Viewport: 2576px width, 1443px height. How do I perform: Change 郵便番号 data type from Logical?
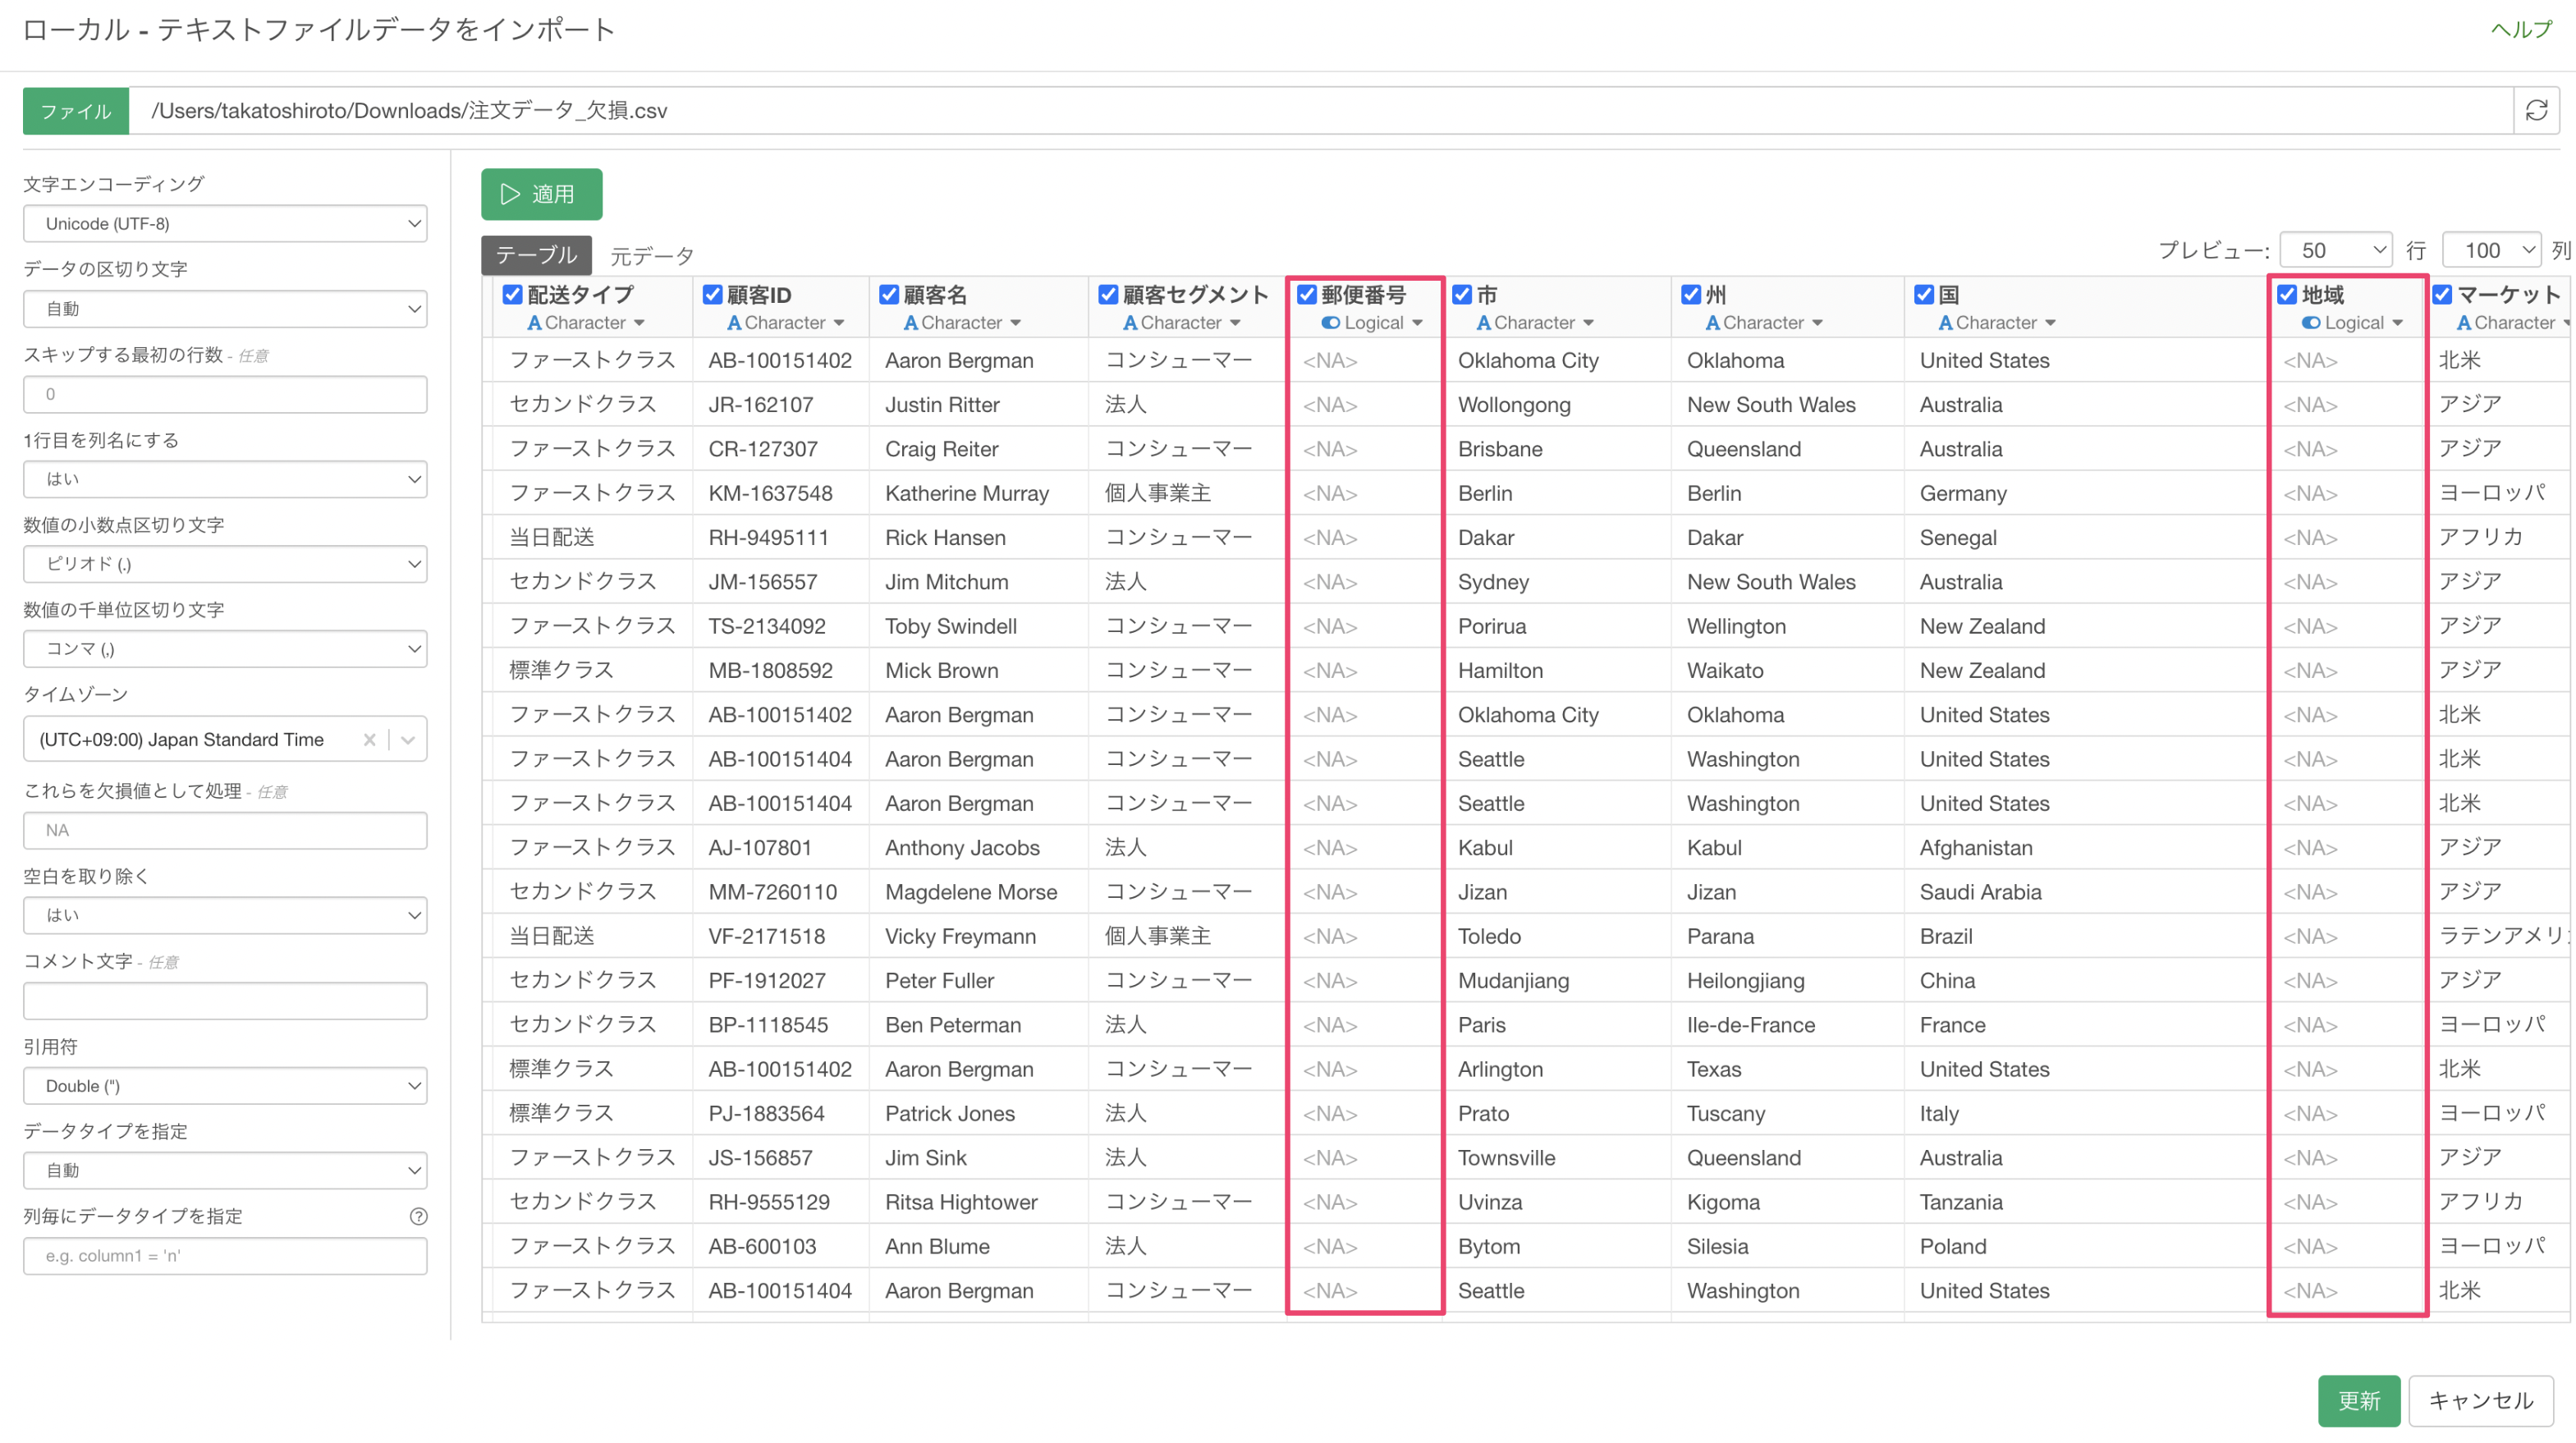pos(1372,323)
